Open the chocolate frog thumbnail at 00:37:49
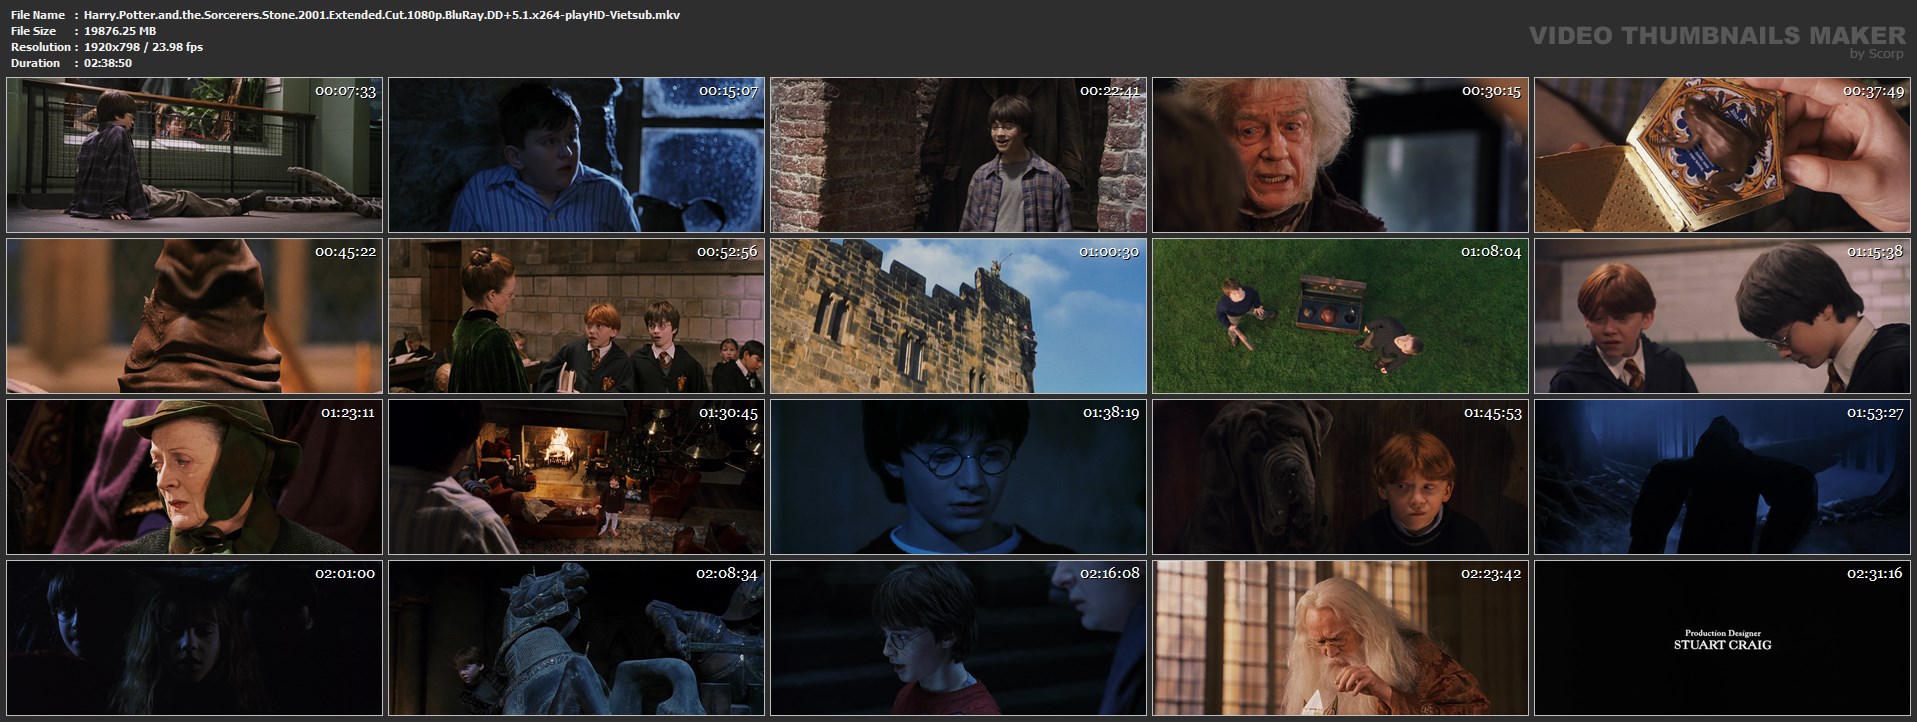This screenshot has width=1917, height=722. point(1722,155)
